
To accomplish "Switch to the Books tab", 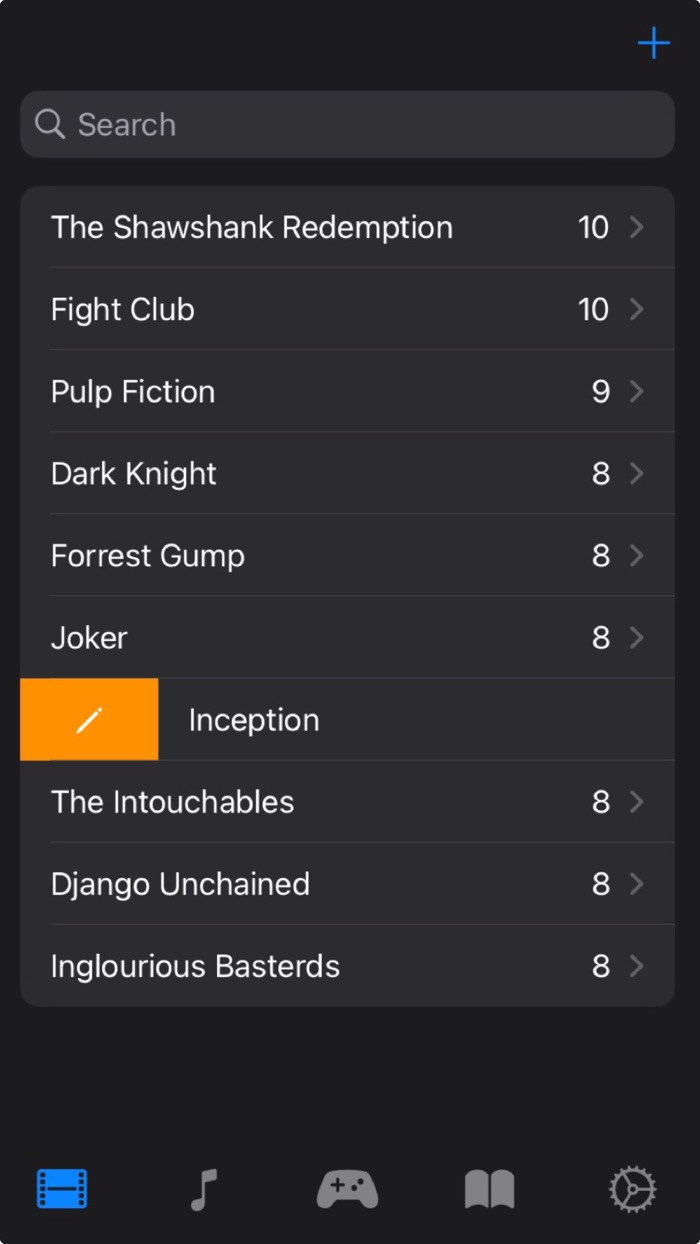I will point(490,1189).
